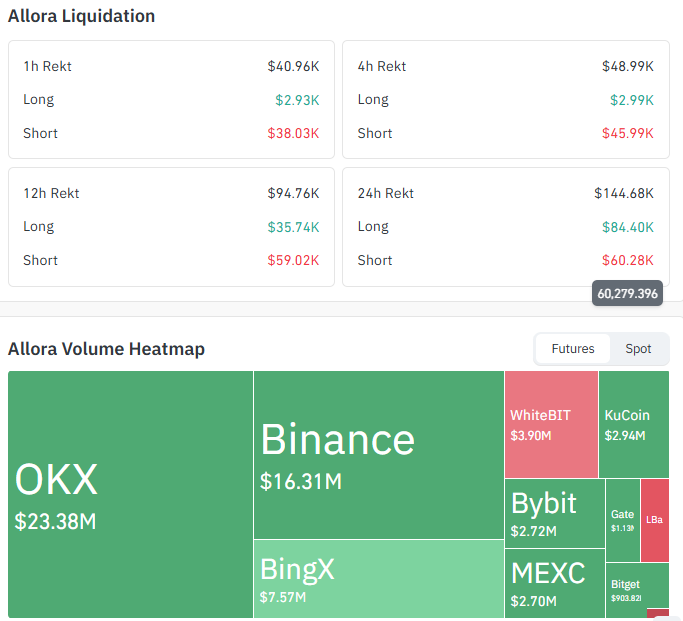Switch heatmap to Futures tab

pyautogui.click(x=572, y=349)
